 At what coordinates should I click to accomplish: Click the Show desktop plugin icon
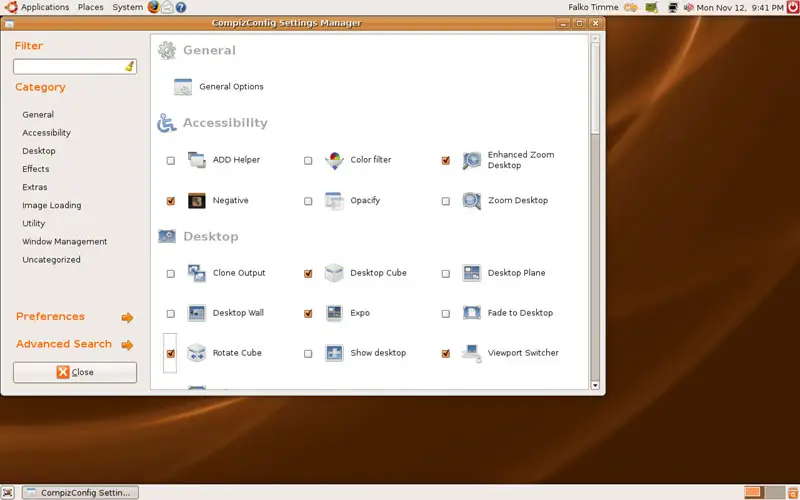(x=334, y=353)
